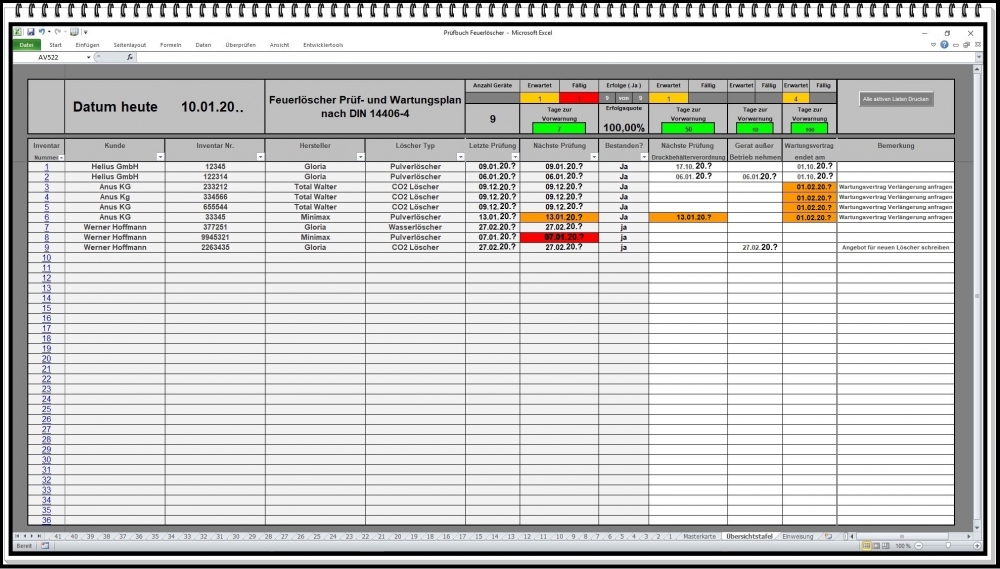The image size is (1000, 569).
Task: Open inventory number 7 hyperlink
Action: [x=46, y=227]
